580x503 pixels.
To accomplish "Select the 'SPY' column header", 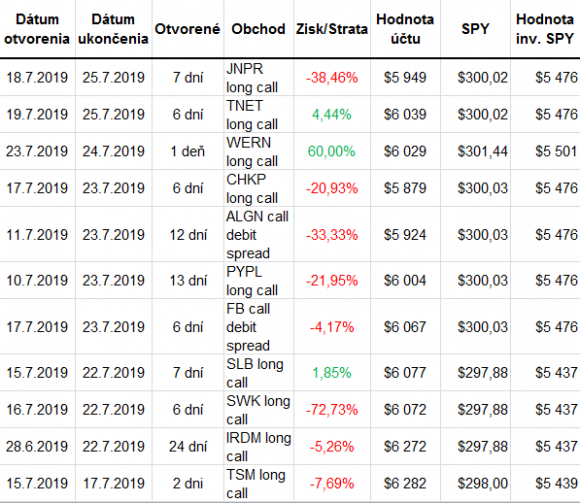I will click(475, 29).
